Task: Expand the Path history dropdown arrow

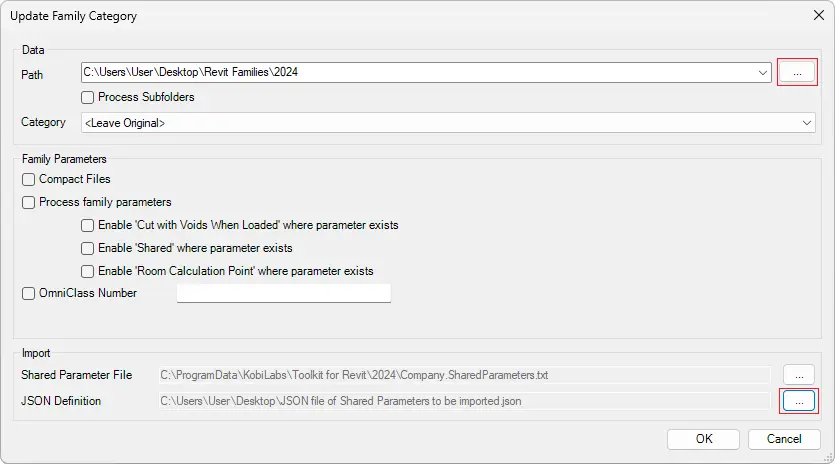Action: [x=763, y=72]
